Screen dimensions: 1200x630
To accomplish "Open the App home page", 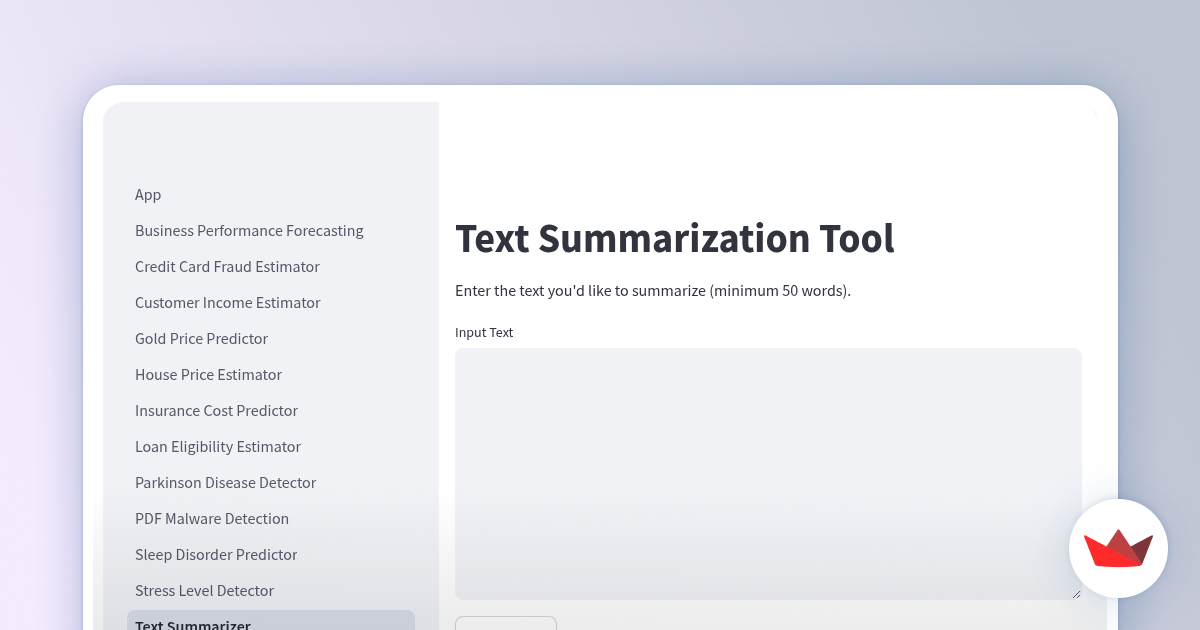I will (x=148, y=194).
